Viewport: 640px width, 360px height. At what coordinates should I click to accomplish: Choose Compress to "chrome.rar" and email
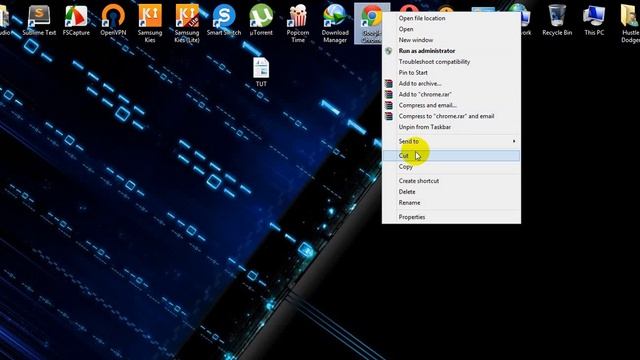(451, 116)
